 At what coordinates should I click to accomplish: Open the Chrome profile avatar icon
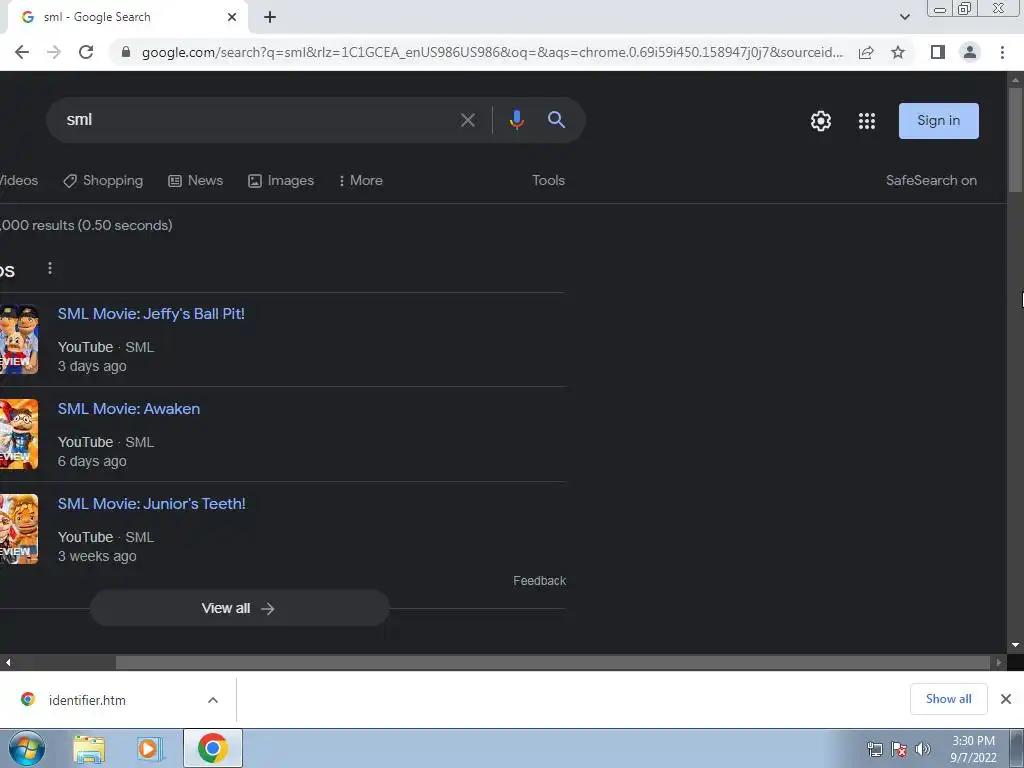pos(970,52)
